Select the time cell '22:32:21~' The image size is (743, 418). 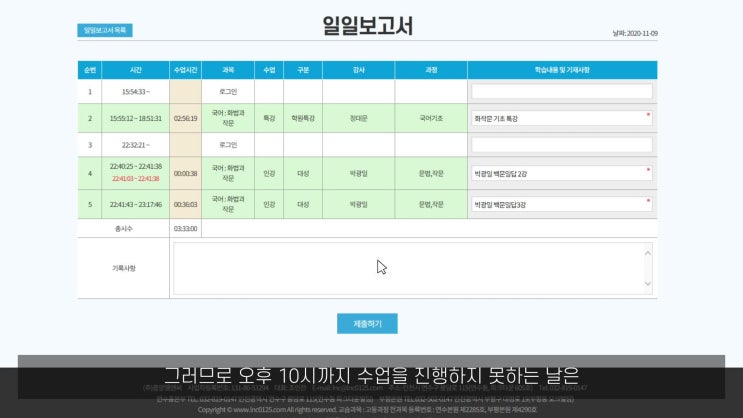[136, 145]
